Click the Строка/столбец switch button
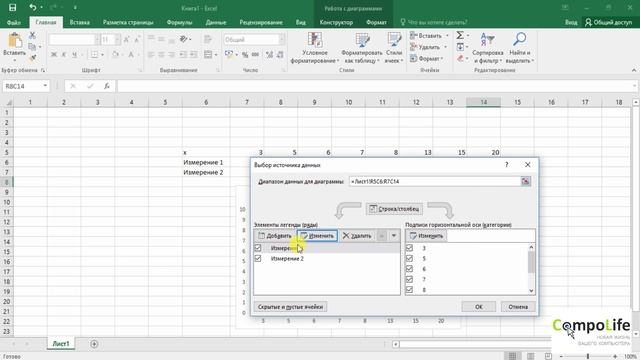This screenshot has width=640, height=360. tap(394, 209)
